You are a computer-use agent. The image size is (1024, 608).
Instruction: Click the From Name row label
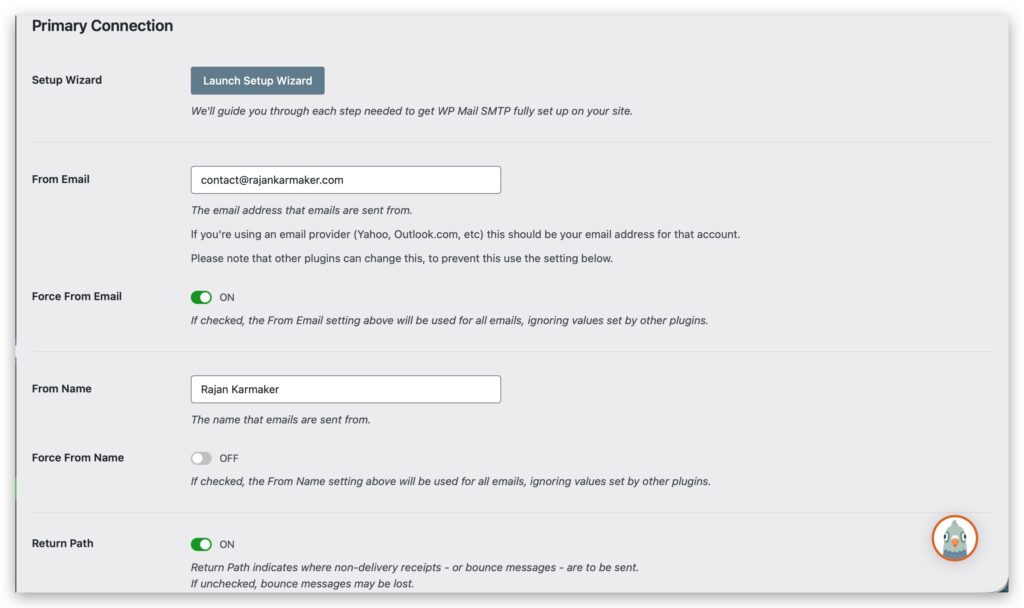coord(62,388)
